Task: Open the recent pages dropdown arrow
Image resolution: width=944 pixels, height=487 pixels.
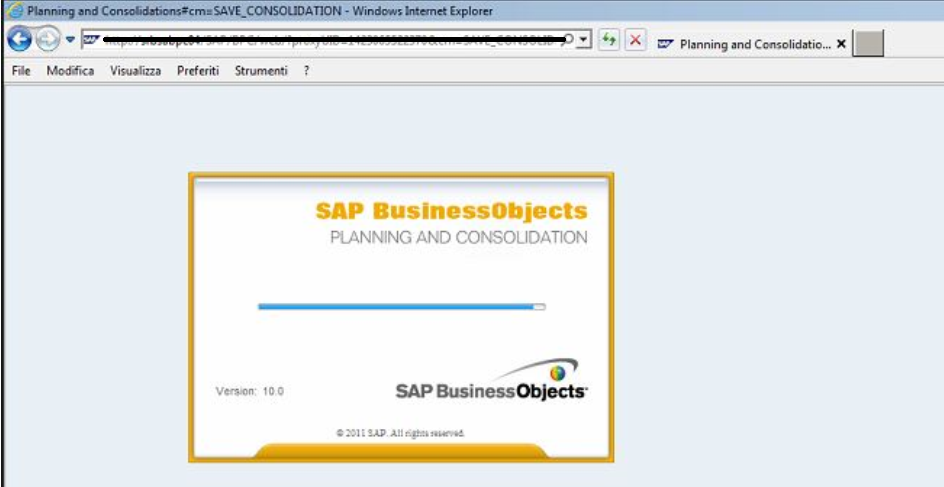Action: 70,40
